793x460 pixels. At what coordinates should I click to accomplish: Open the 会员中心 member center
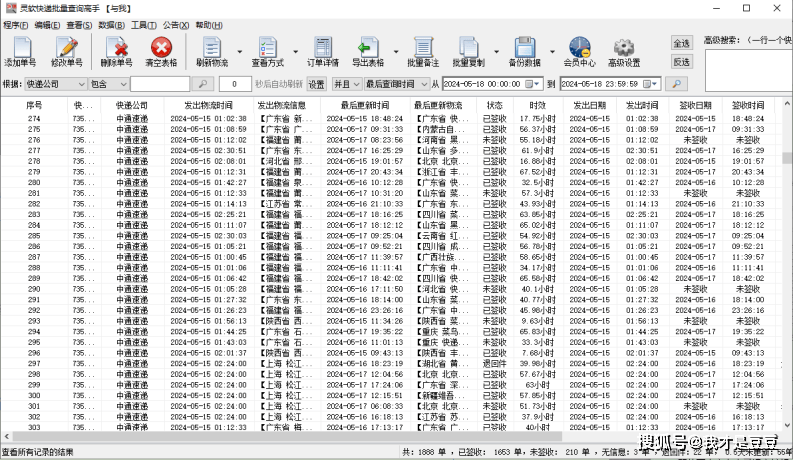[x=579, y=48]
